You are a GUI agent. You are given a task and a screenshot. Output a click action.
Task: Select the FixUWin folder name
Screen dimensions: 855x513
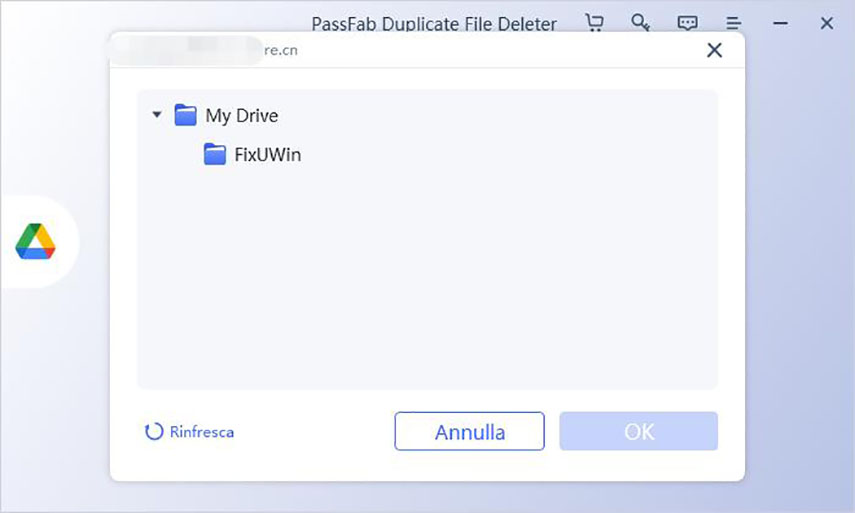pos(267,156)
